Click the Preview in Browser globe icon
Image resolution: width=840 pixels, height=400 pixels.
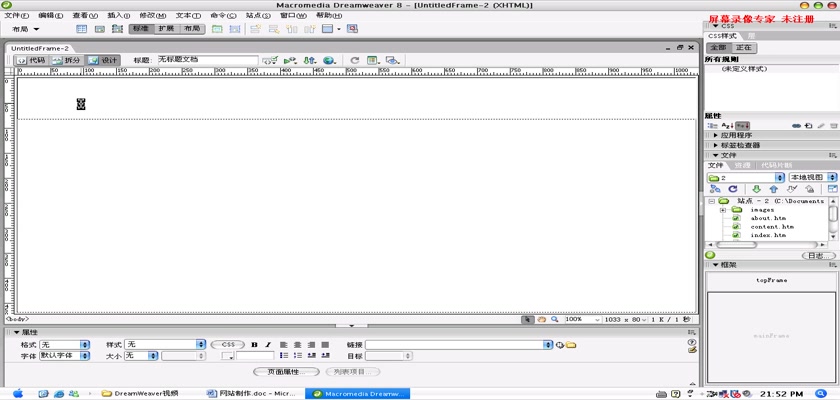click(x=328, y=61)
